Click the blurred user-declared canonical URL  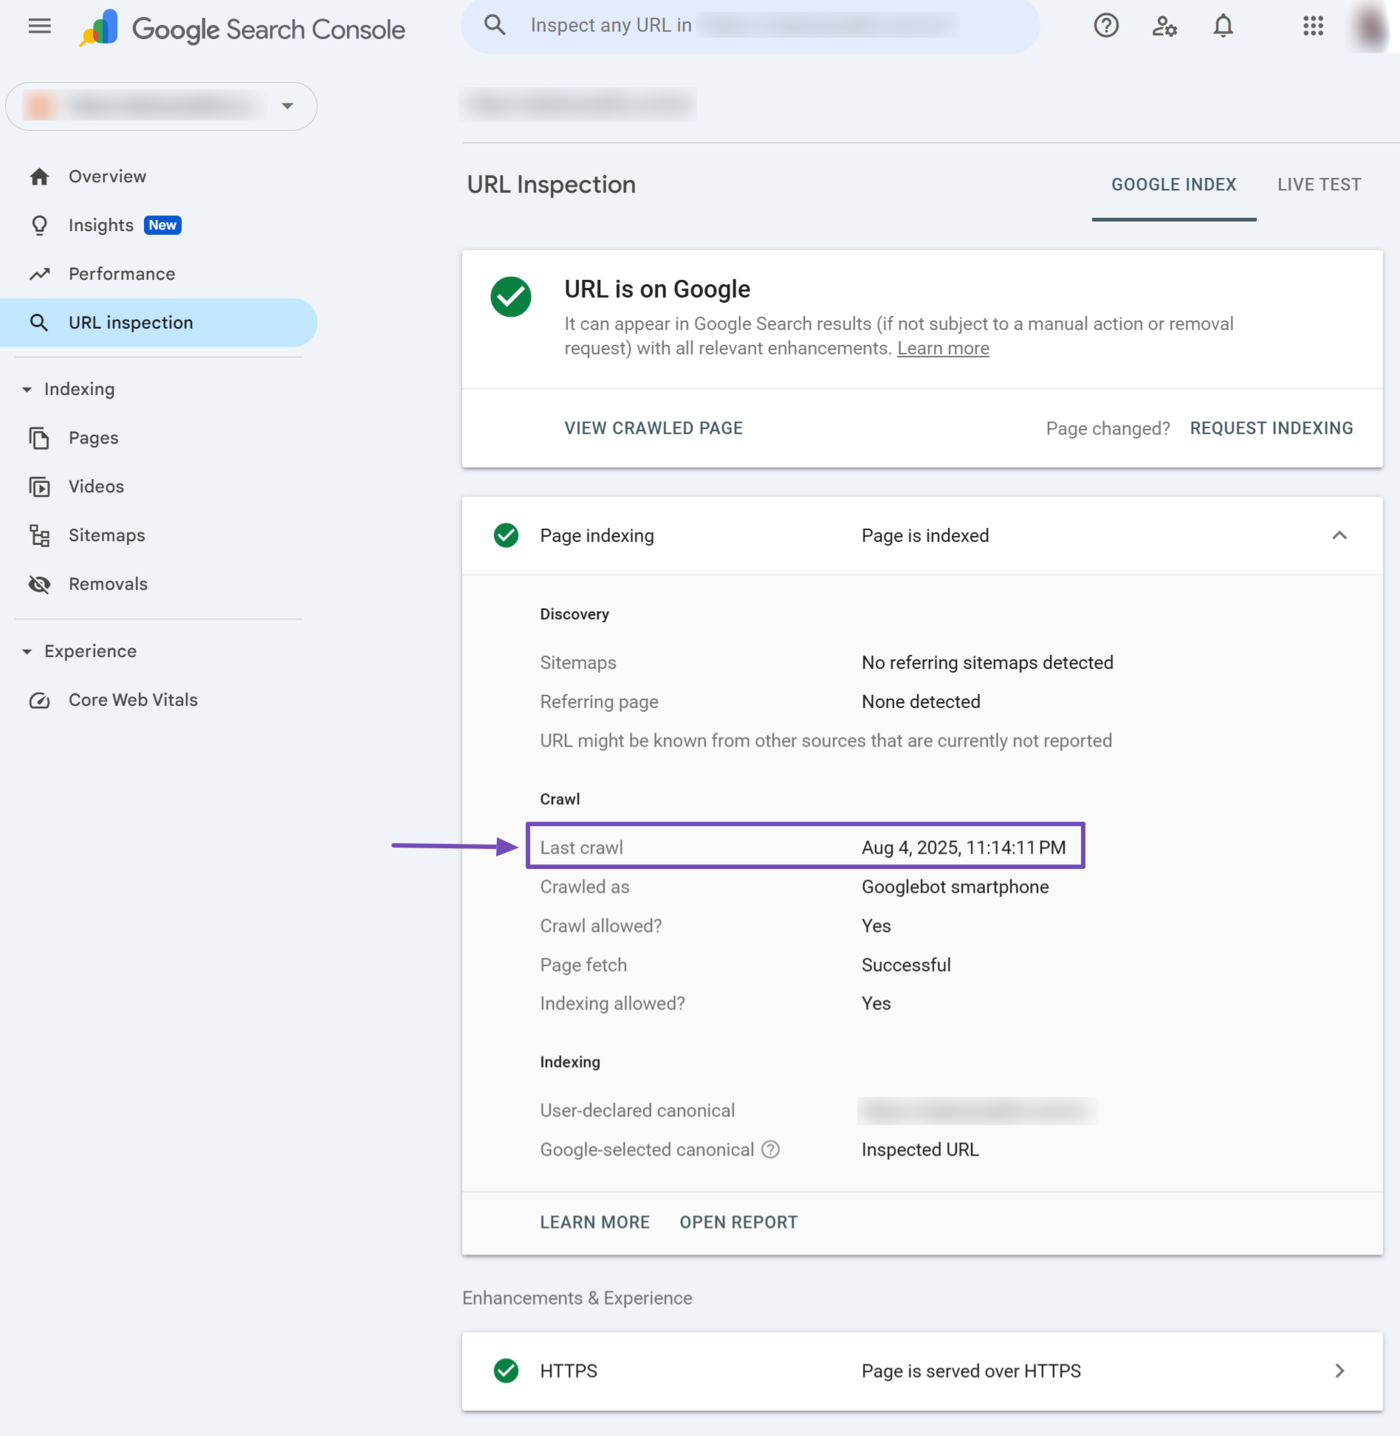[977, 1111]
